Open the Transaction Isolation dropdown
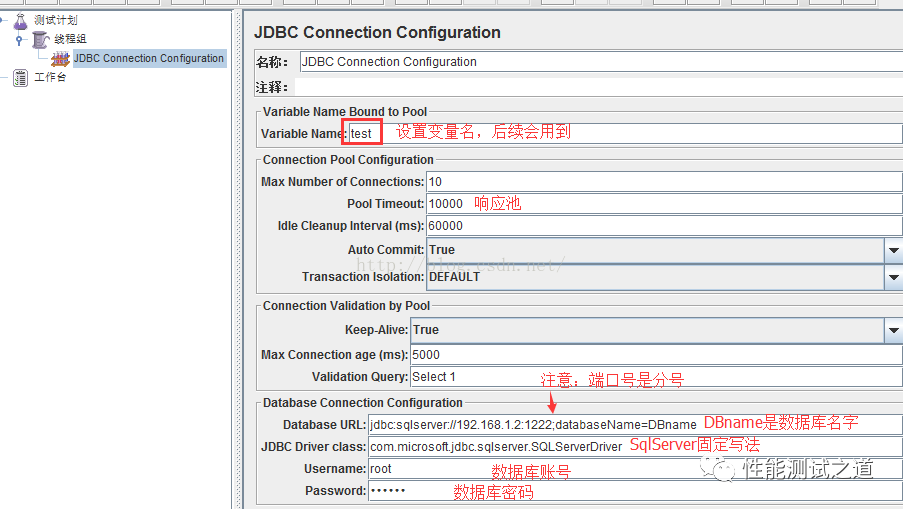903x509 pixels. [x=893, y=277]
